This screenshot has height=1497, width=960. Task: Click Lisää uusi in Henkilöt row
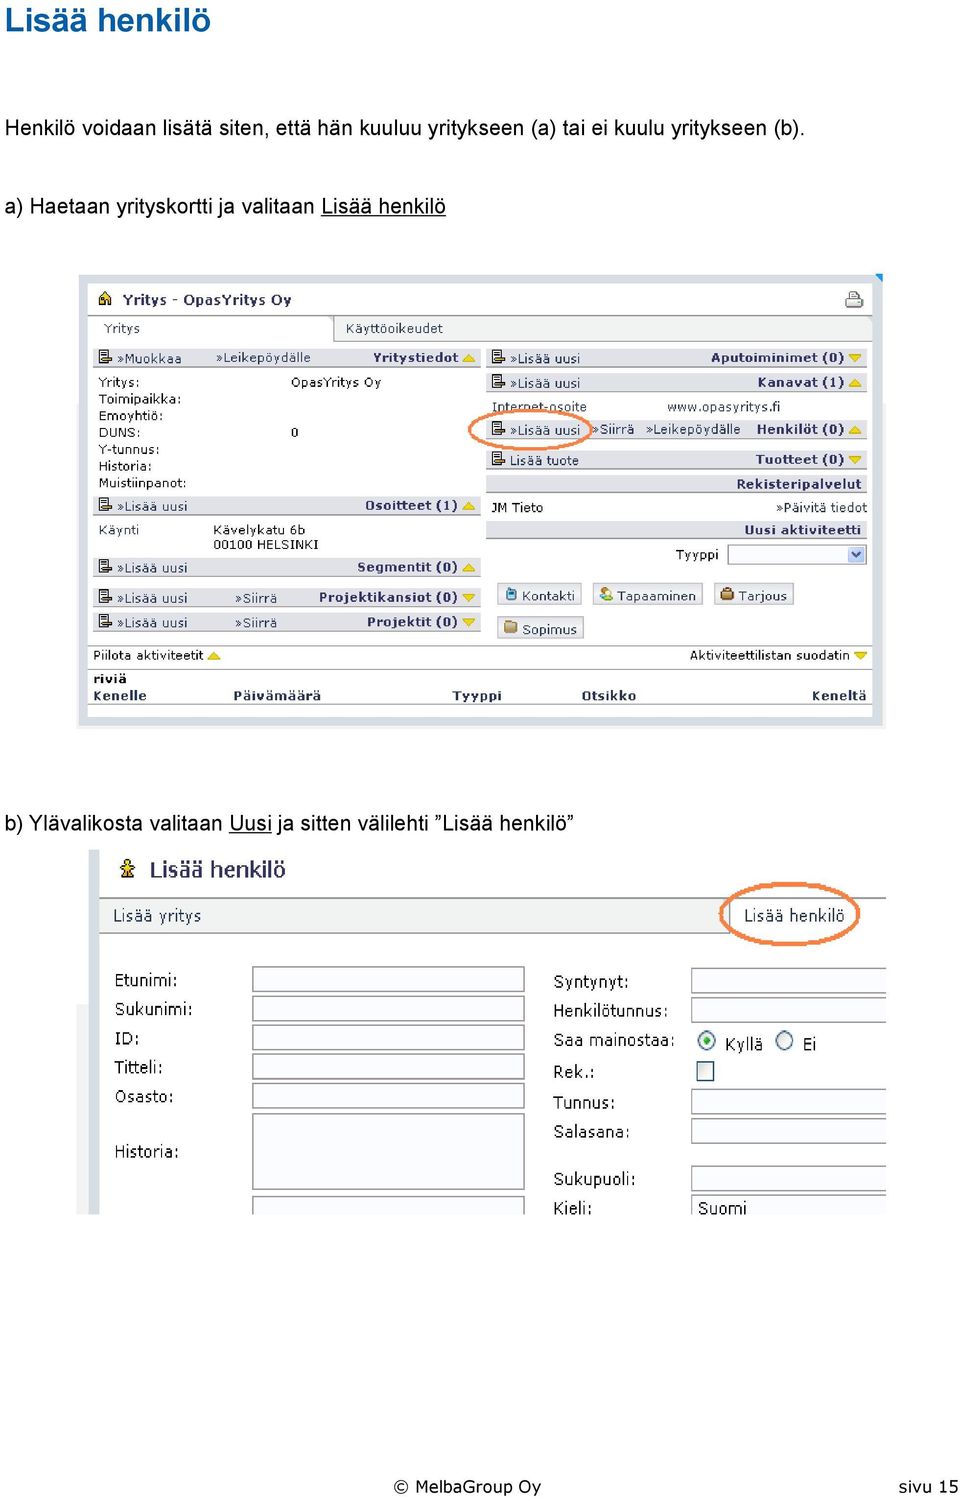click(x=545, y=430)
